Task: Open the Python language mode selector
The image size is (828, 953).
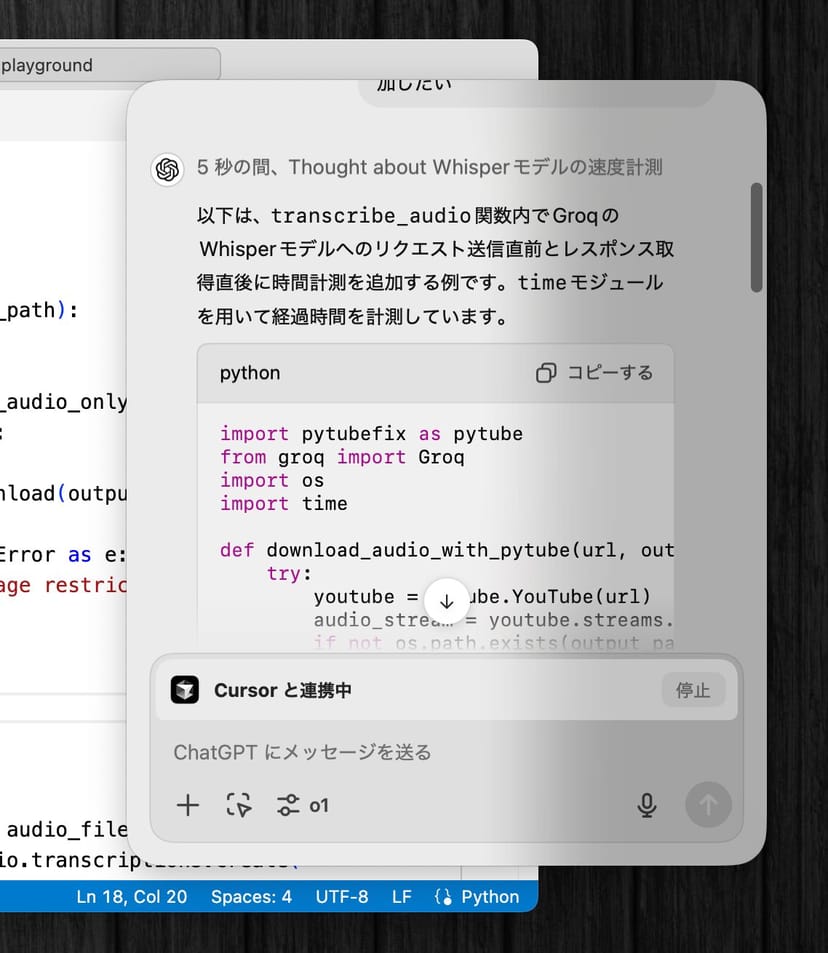Action: [479, 897]
